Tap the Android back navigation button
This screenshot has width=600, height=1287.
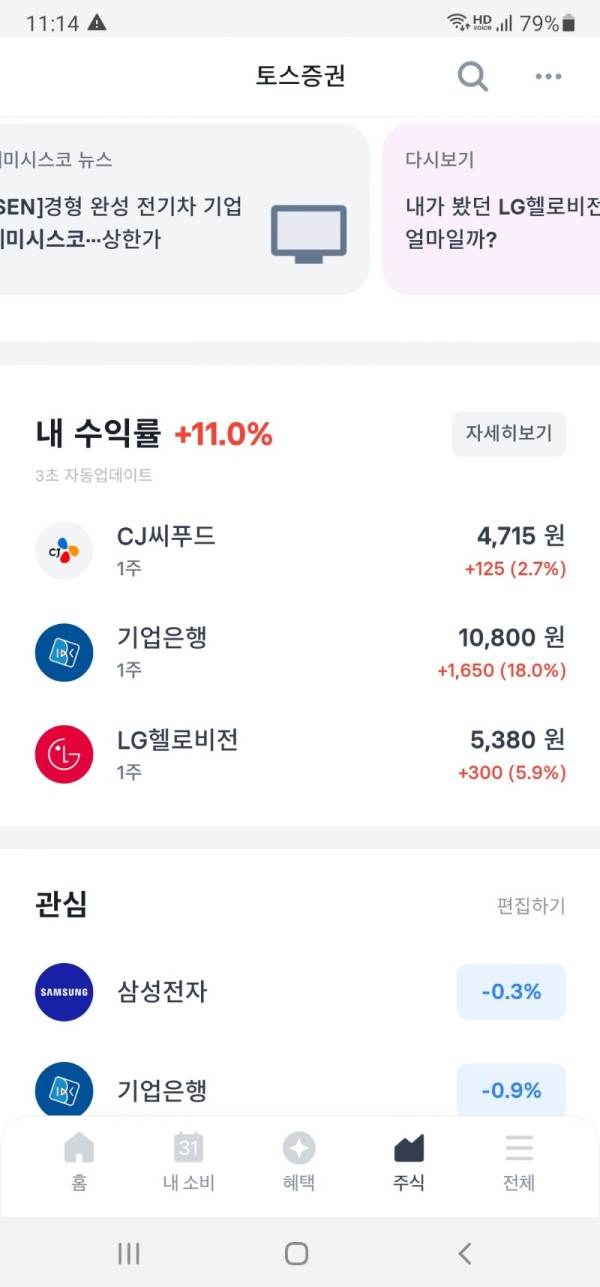tap(464, 1253)
